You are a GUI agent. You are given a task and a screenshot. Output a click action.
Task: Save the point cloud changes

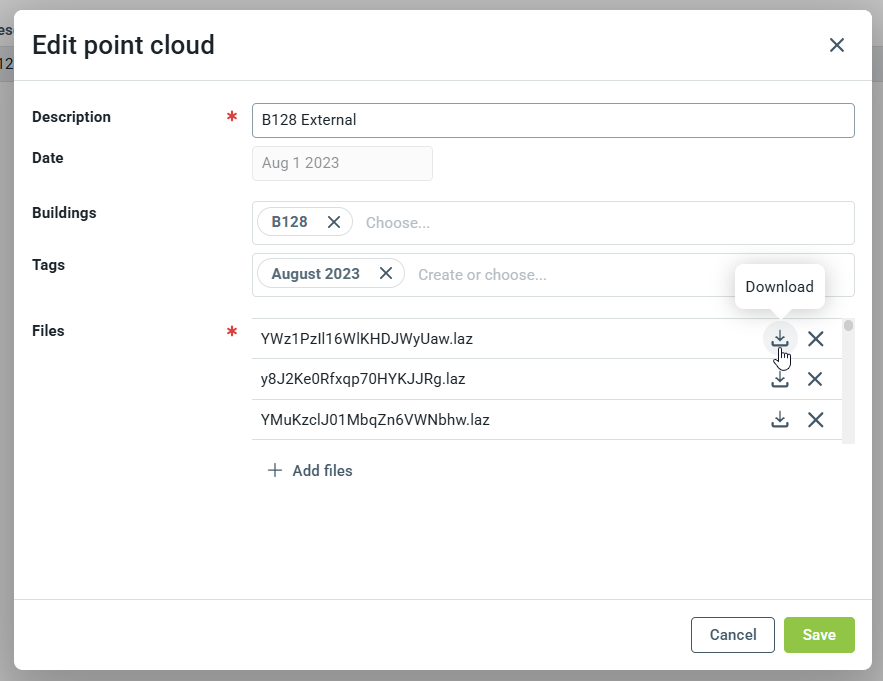[819, 635]
